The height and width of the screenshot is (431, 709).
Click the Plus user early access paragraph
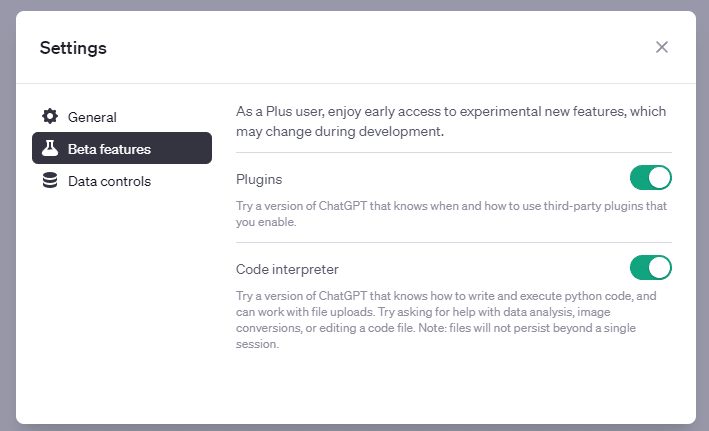click(x=451, y=121)
